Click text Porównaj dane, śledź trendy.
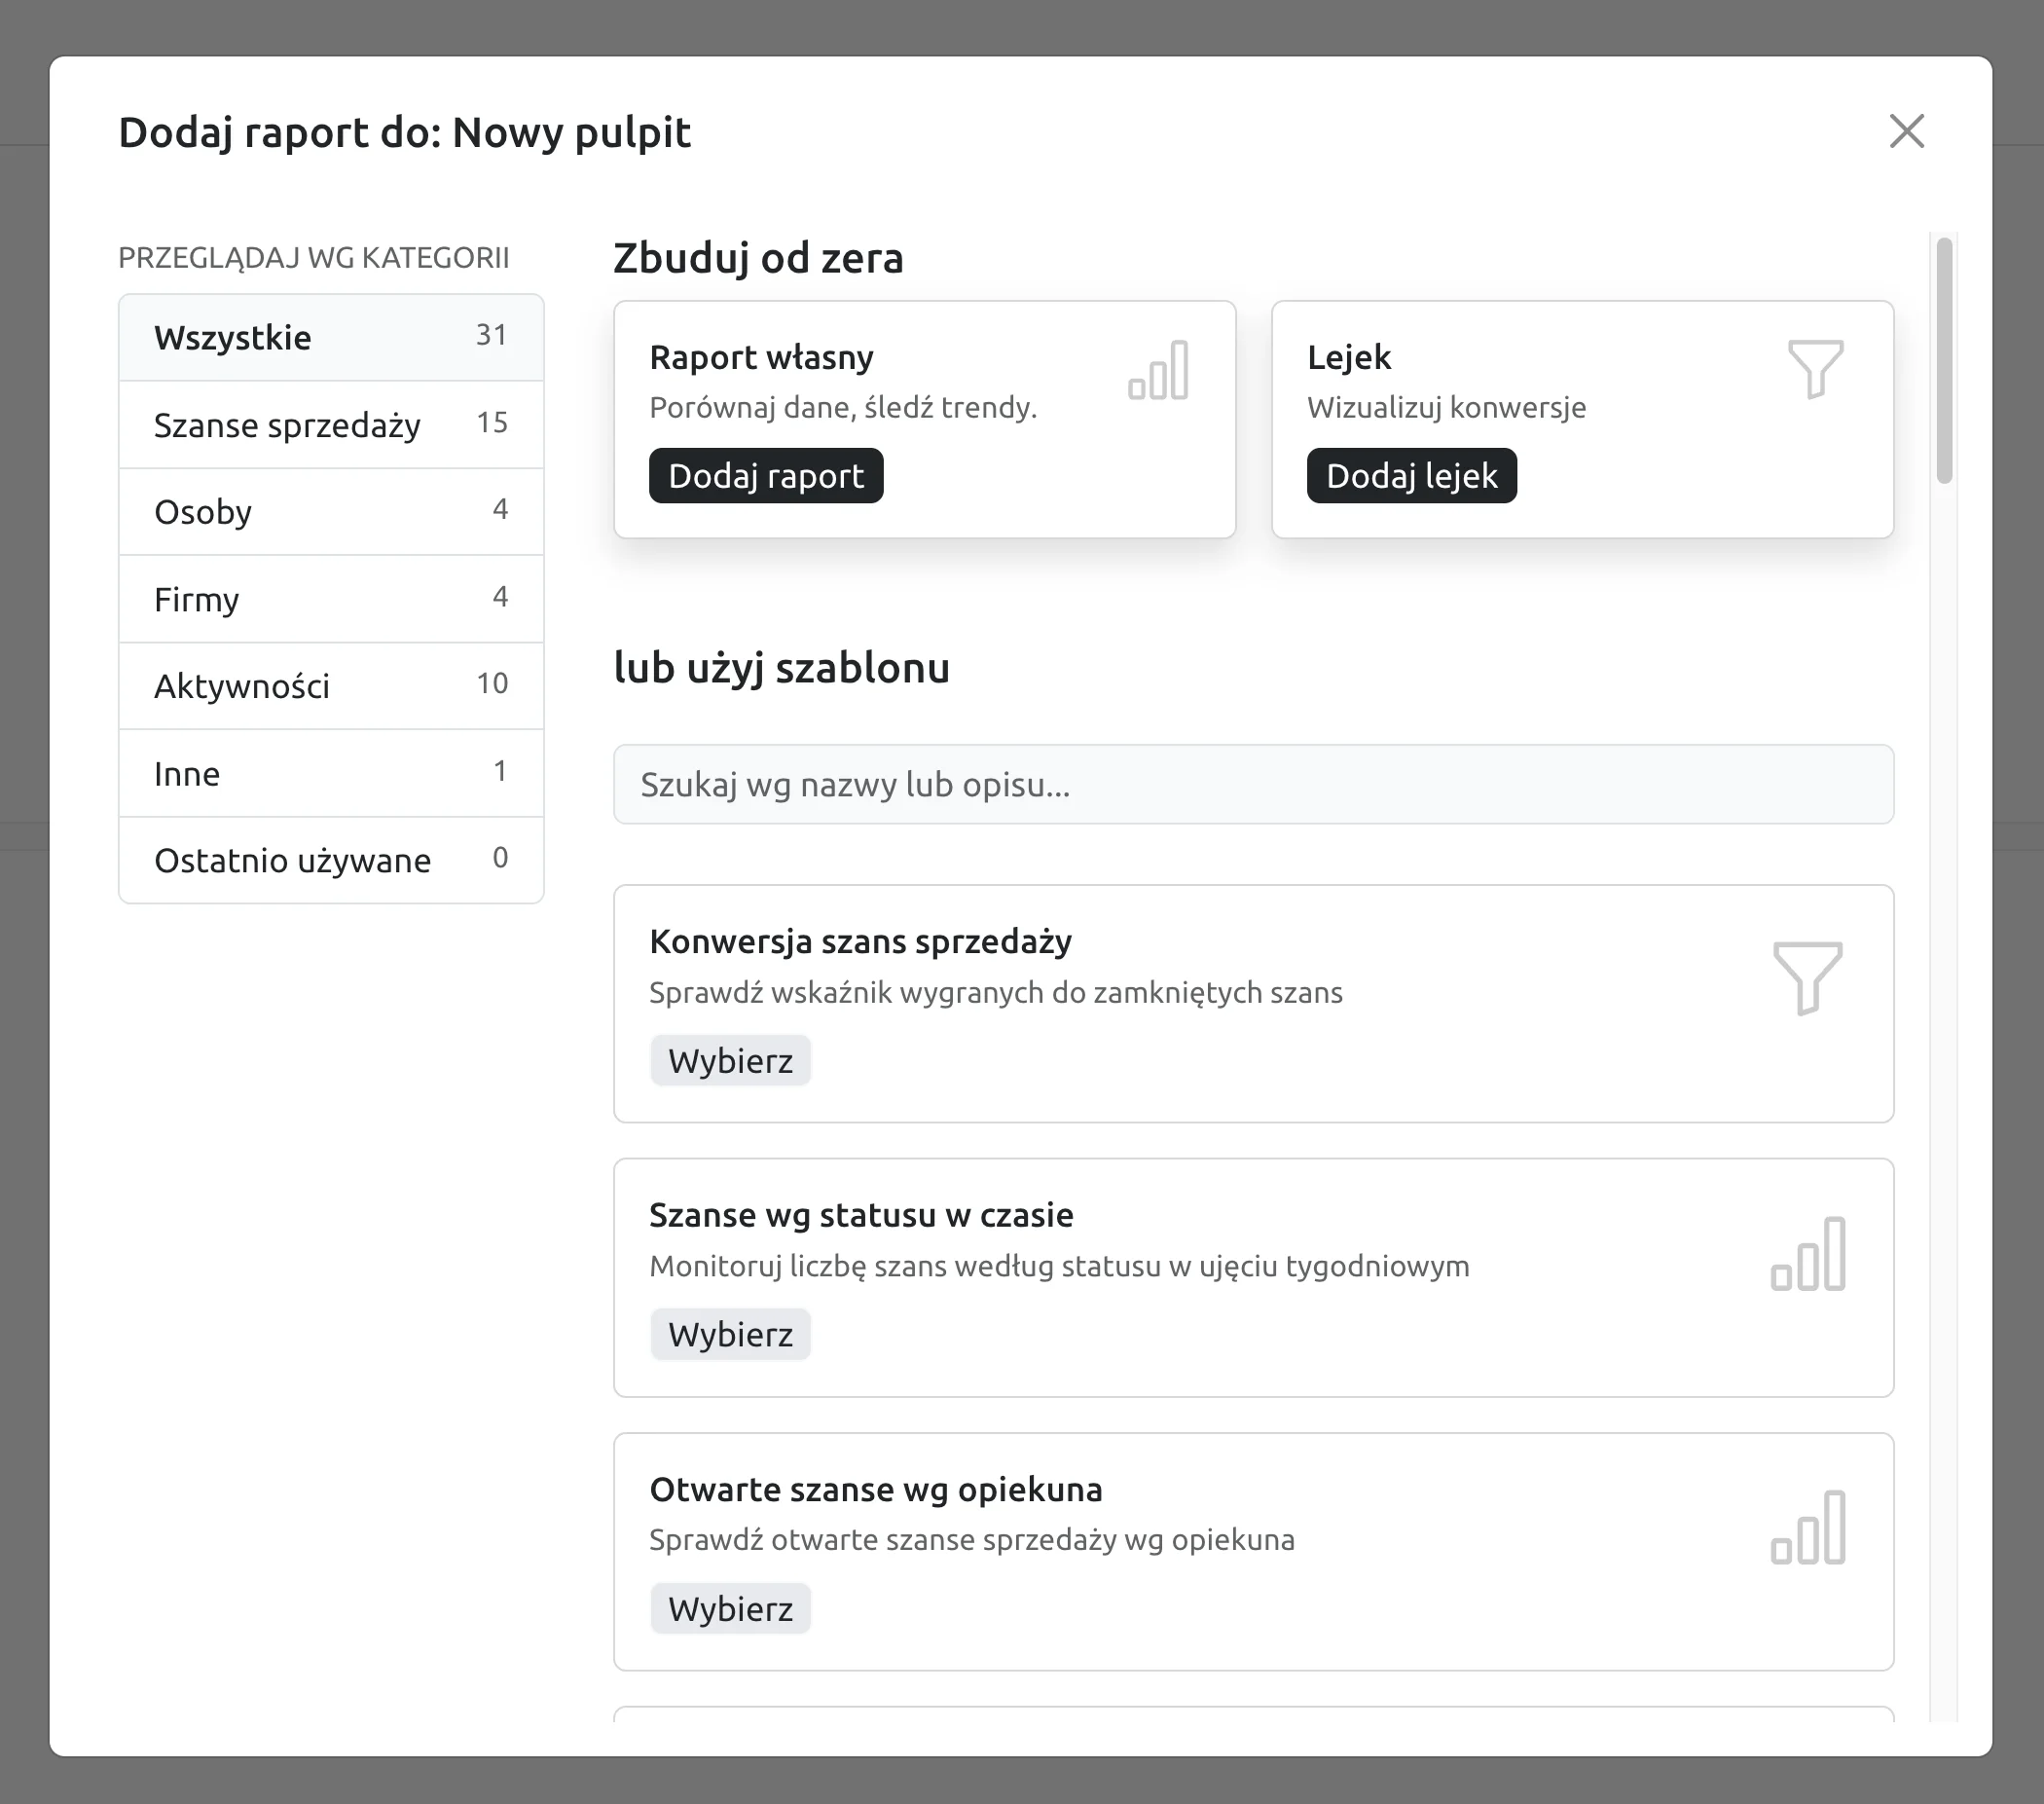Image resolution: width=2044 pixels, height=1804 pixels. (x=843, y=407)
